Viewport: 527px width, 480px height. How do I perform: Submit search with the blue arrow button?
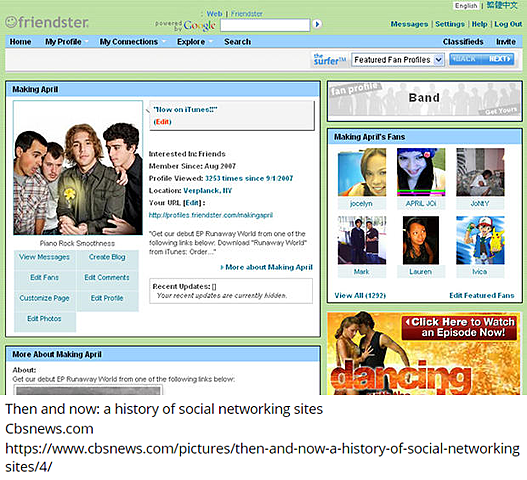[317, 24]
